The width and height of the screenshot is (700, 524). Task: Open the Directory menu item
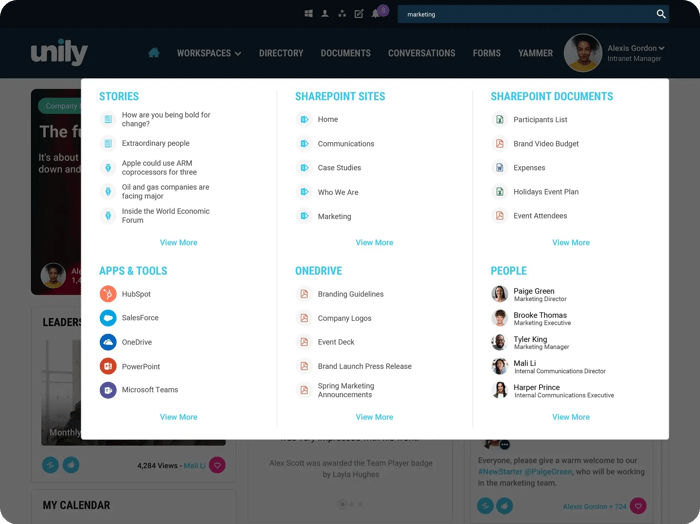coord(281,53)
